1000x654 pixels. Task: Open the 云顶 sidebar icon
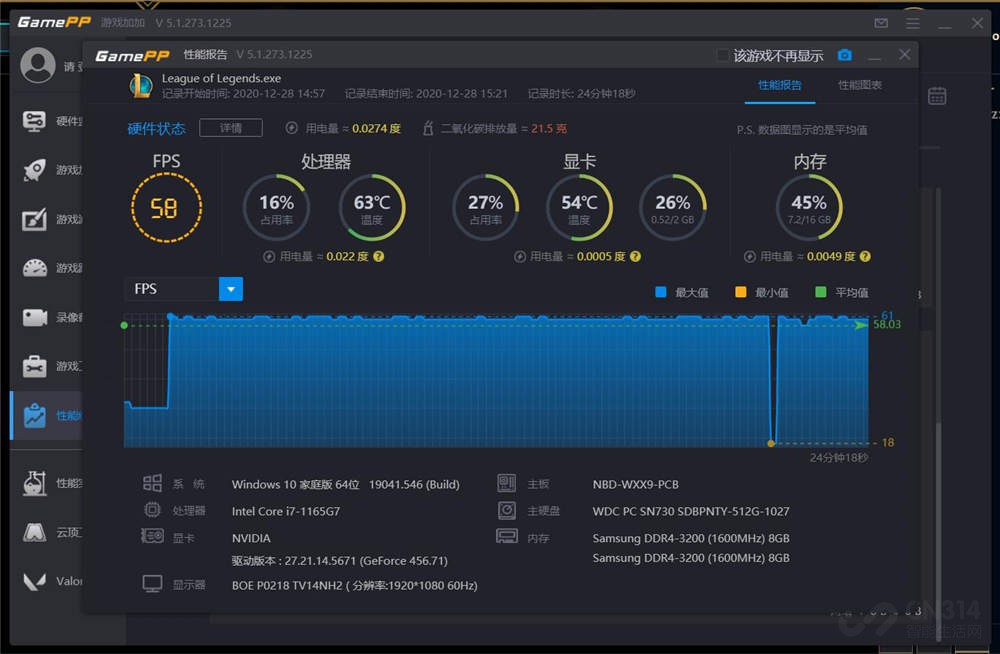point(34,531)
